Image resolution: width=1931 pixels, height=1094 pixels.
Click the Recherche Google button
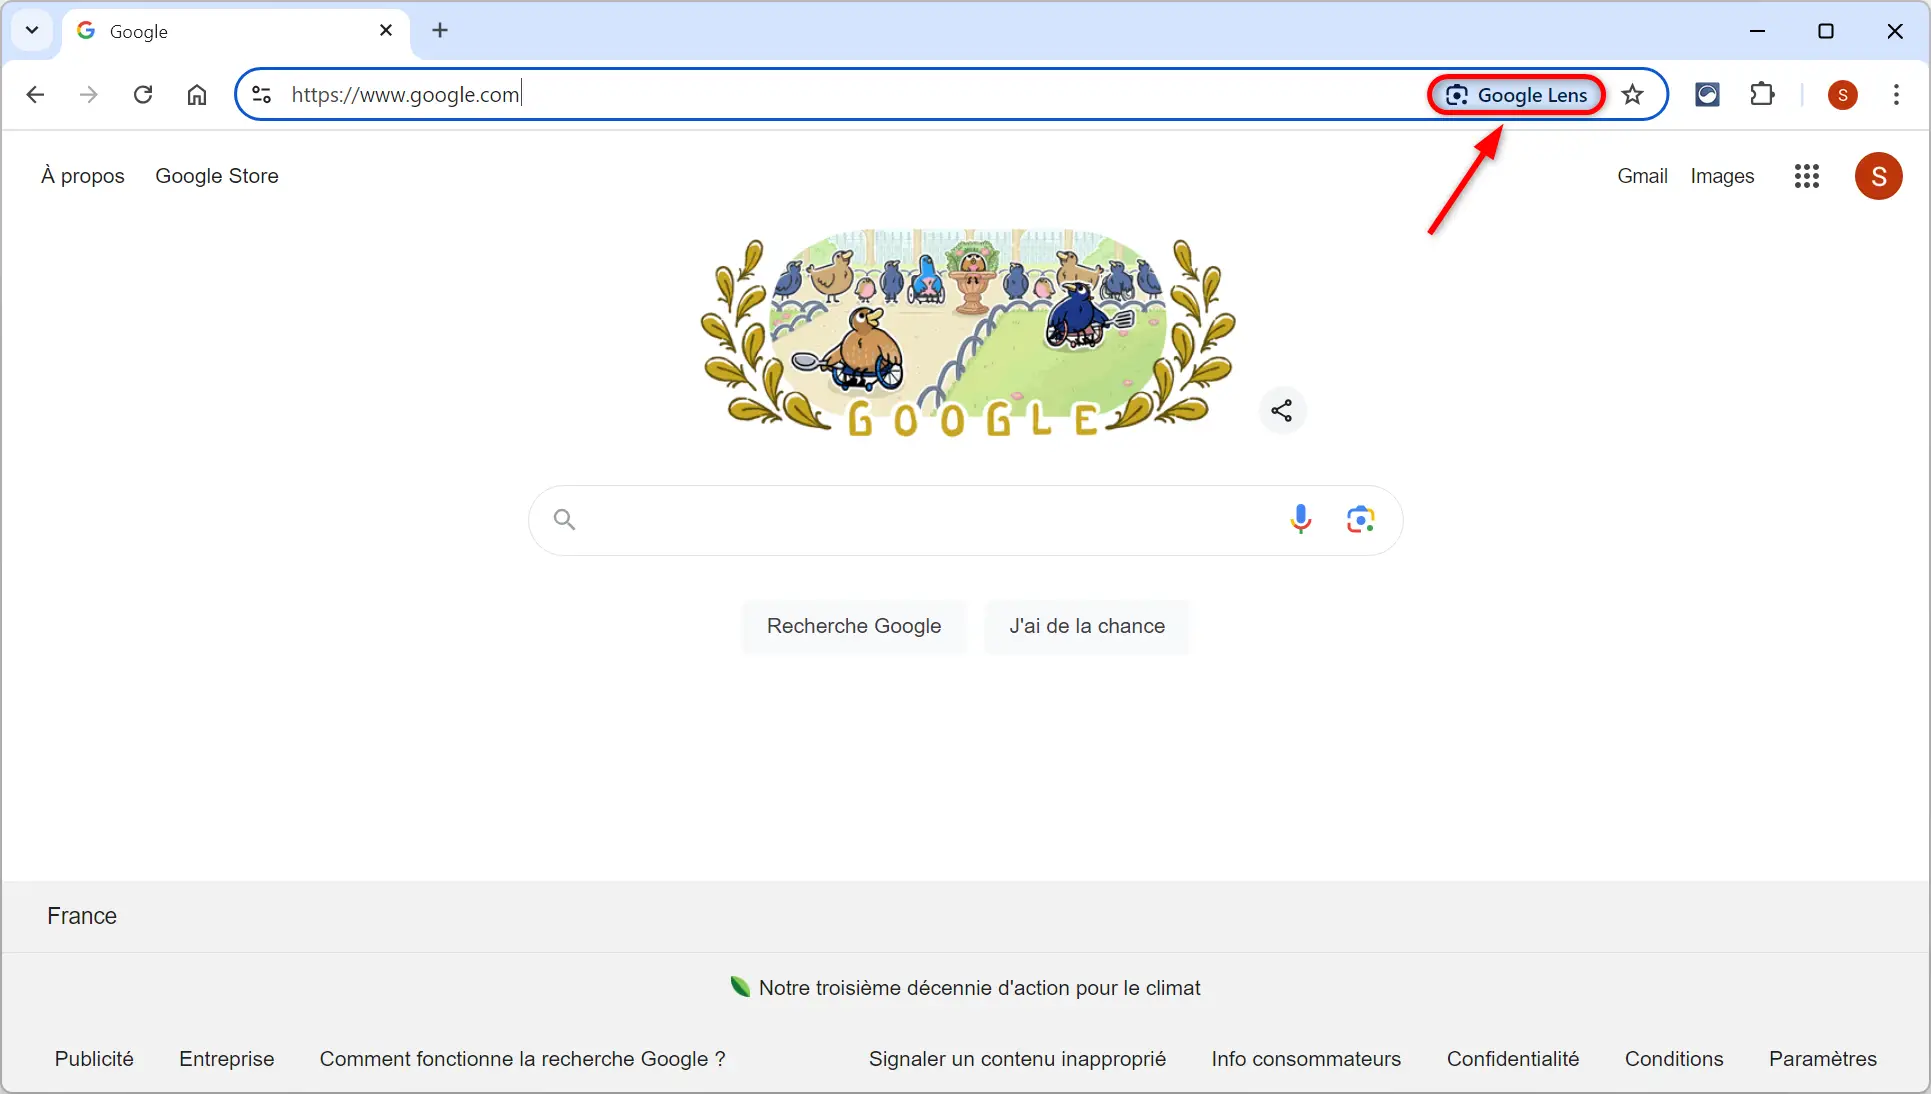pyautogui.click(x=853, y=626)
